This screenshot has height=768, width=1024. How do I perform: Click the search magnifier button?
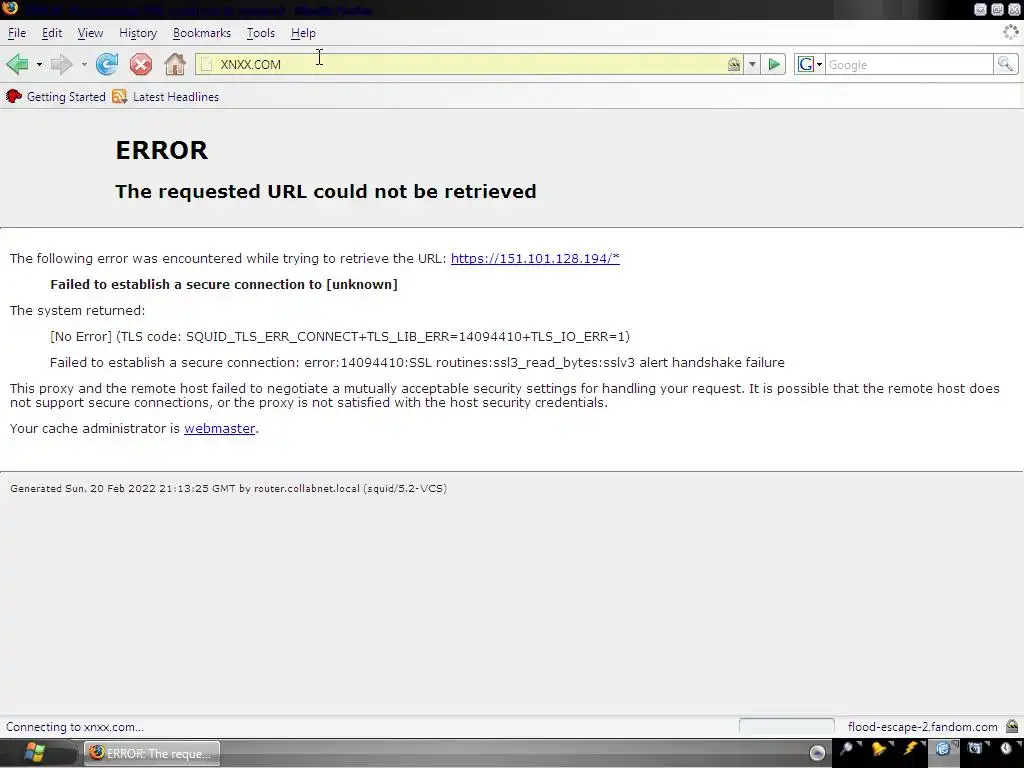1005,64
